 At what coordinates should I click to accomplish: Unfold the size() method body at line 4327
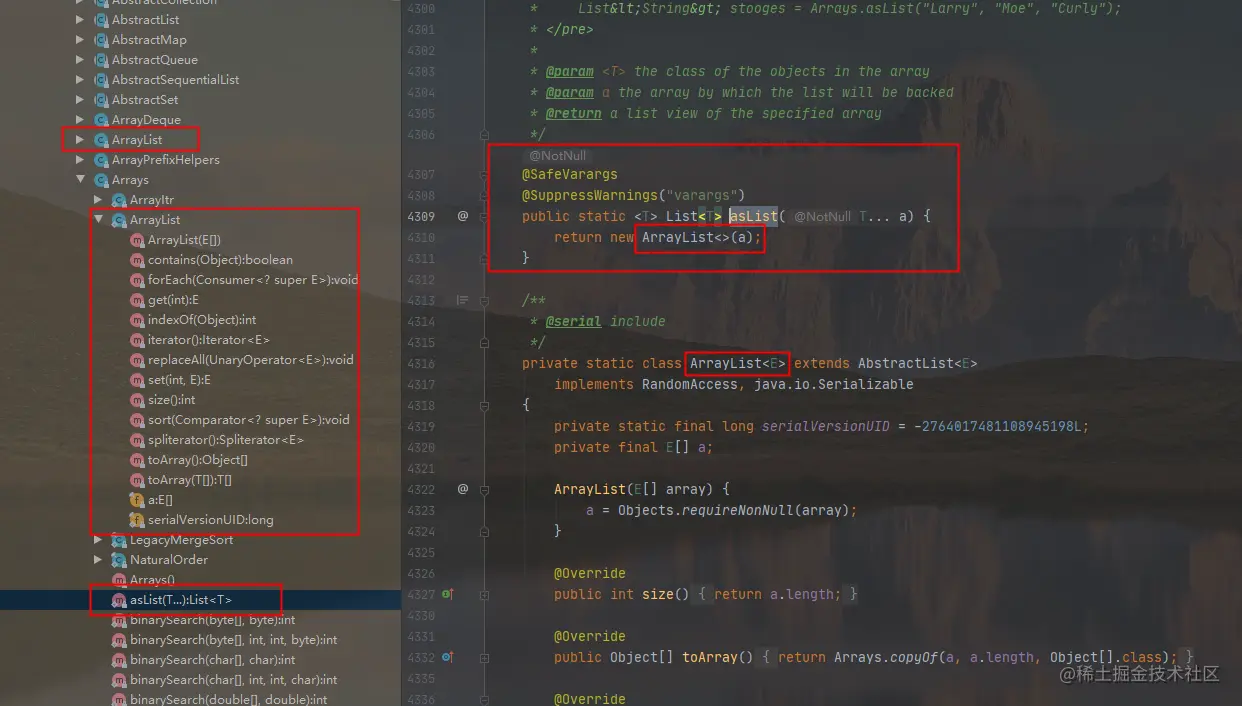(x=485, y=594)
